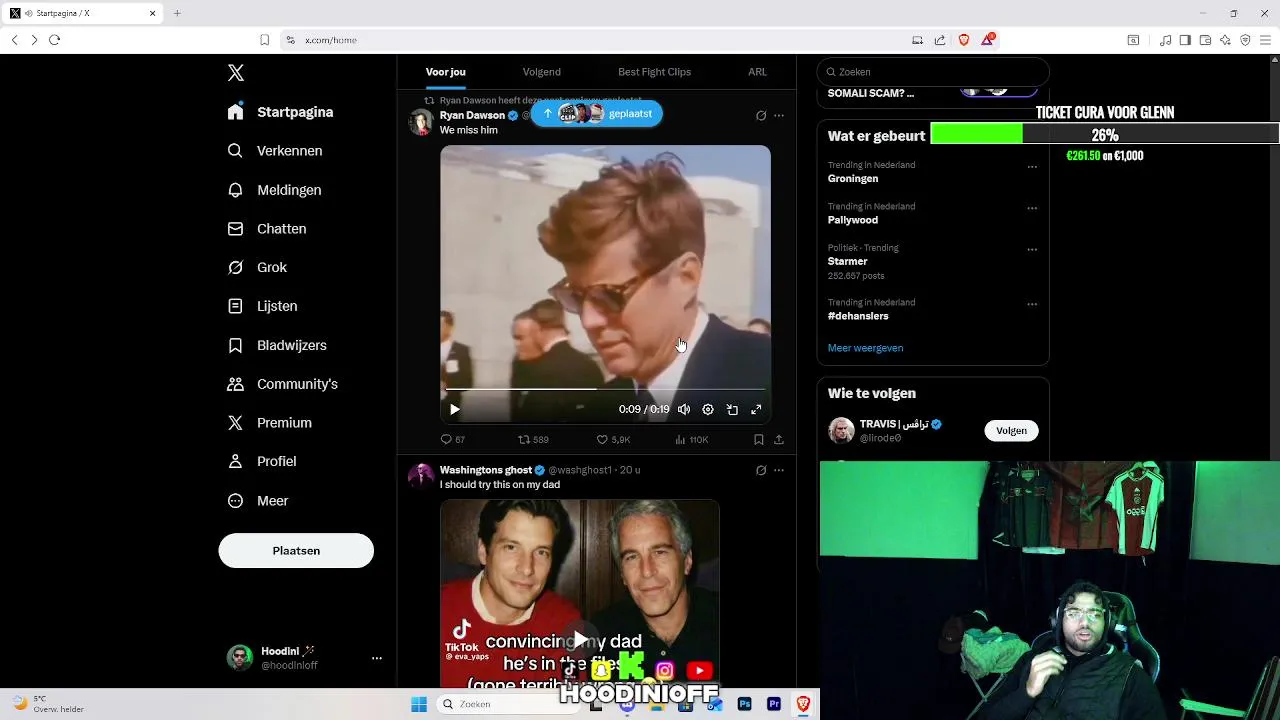Screen dimensions: 1280x720
Task: Like the Ryan Dawson post
Action: (613, 439)
